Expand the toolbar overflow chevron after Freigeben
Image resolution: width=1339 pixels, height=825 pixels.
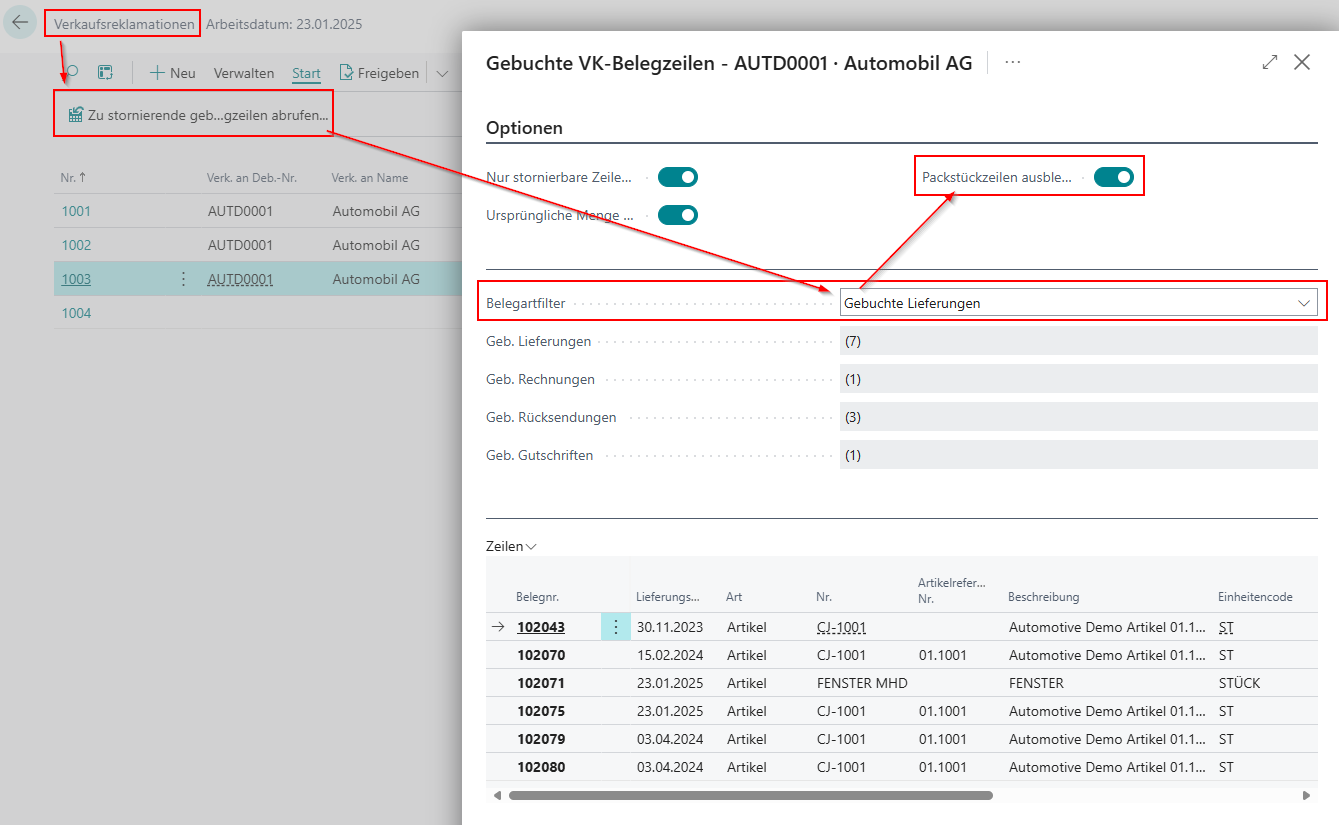click(442, 73)
